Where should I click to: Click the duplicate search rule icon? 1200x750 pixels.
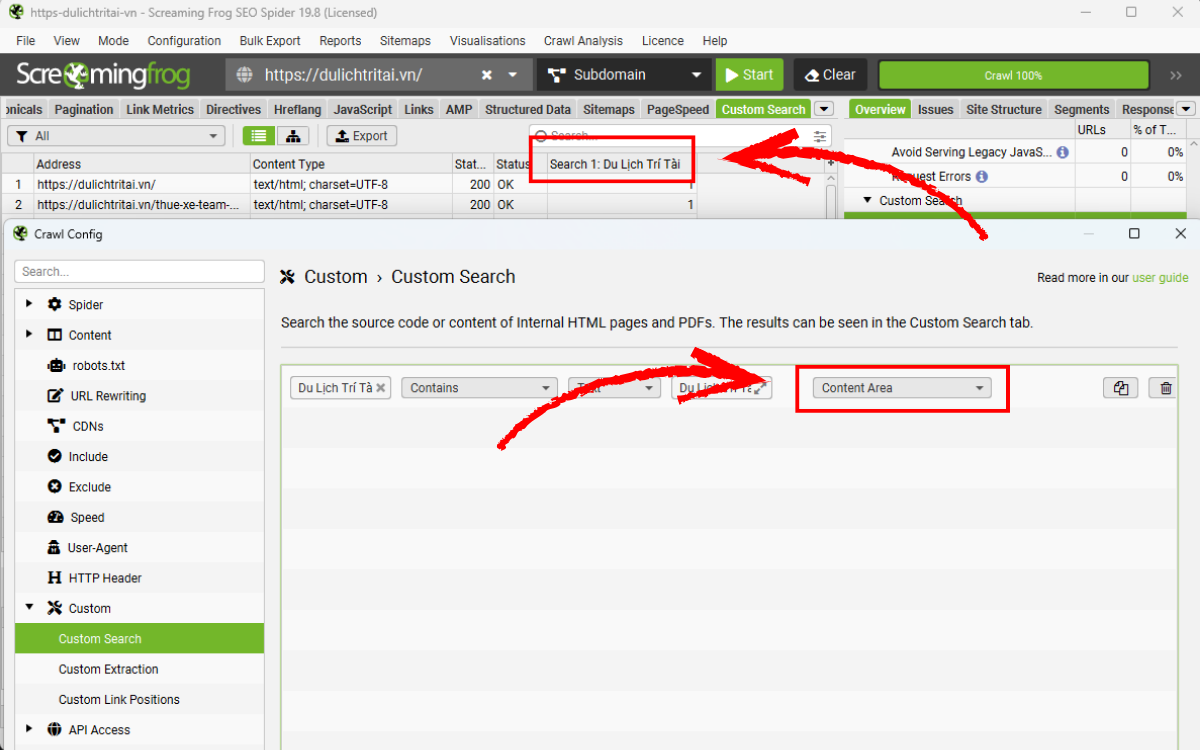point(1120,388)
